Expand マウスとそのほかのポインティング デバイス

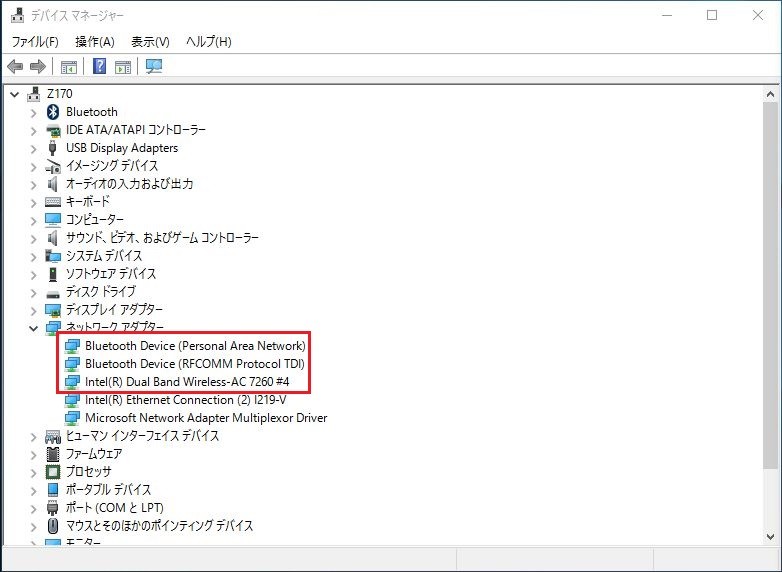pyautogui.click(x=33, y=526)
